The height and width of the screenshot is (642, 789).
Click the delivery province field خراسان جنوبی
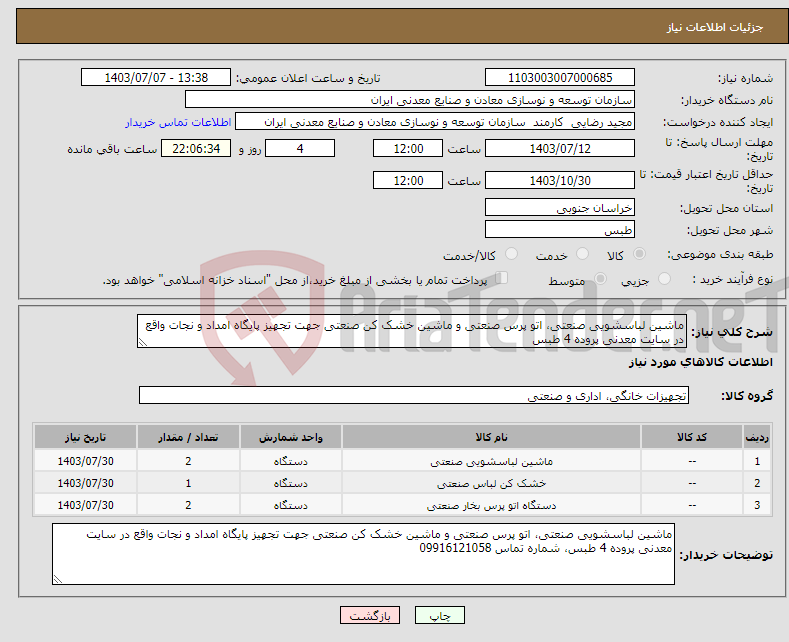pyautogui.click(x=560, y=207)
